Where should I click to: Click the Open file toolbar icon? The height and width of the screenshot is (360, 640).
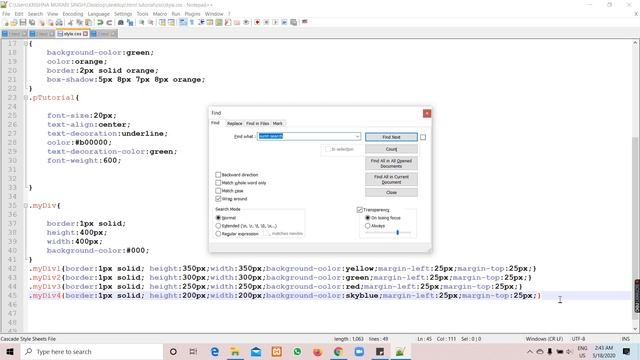(14, 22)
